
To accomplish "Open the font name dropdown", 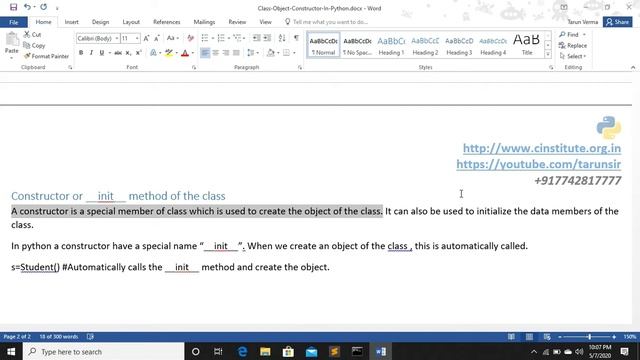I will 117,38.
